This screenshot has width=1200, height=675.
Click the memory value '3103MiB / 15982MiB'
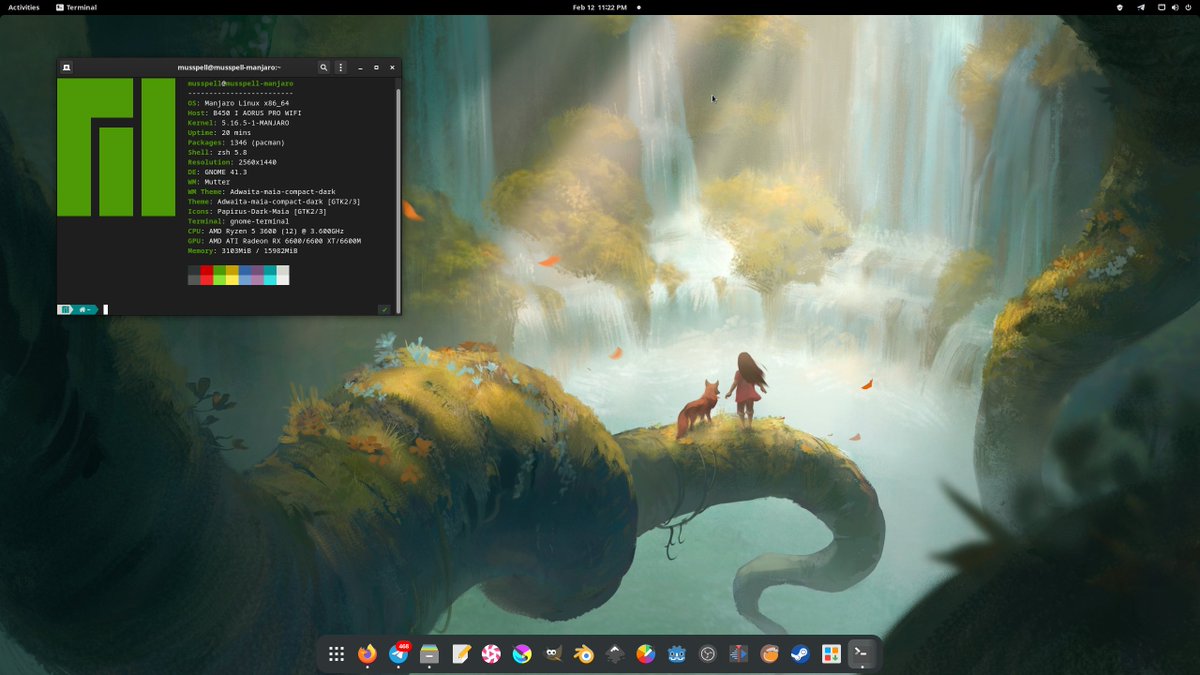259,251
